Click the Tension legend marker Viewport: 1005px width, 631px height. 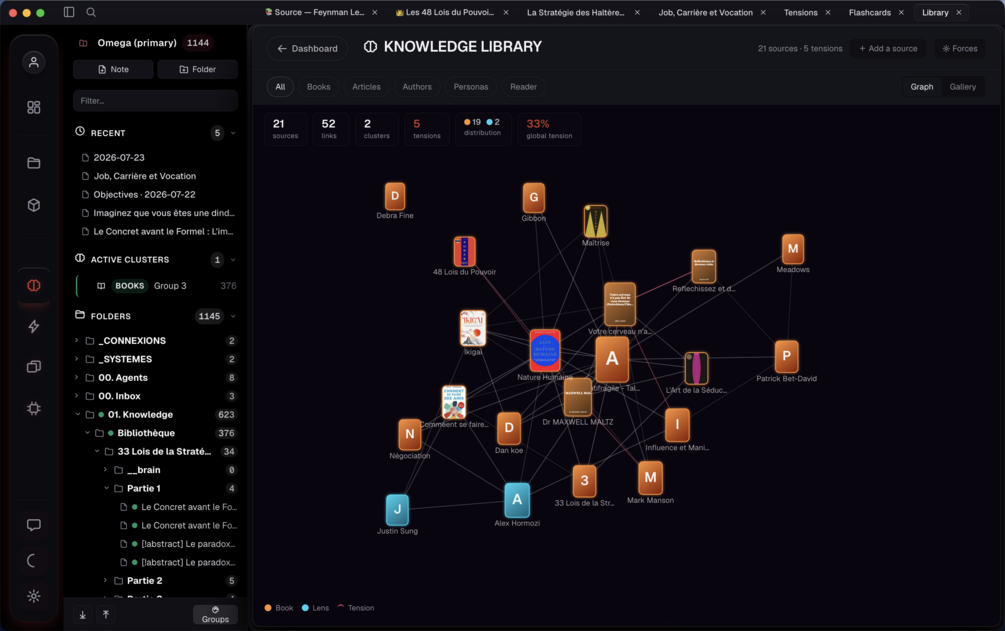341,607
